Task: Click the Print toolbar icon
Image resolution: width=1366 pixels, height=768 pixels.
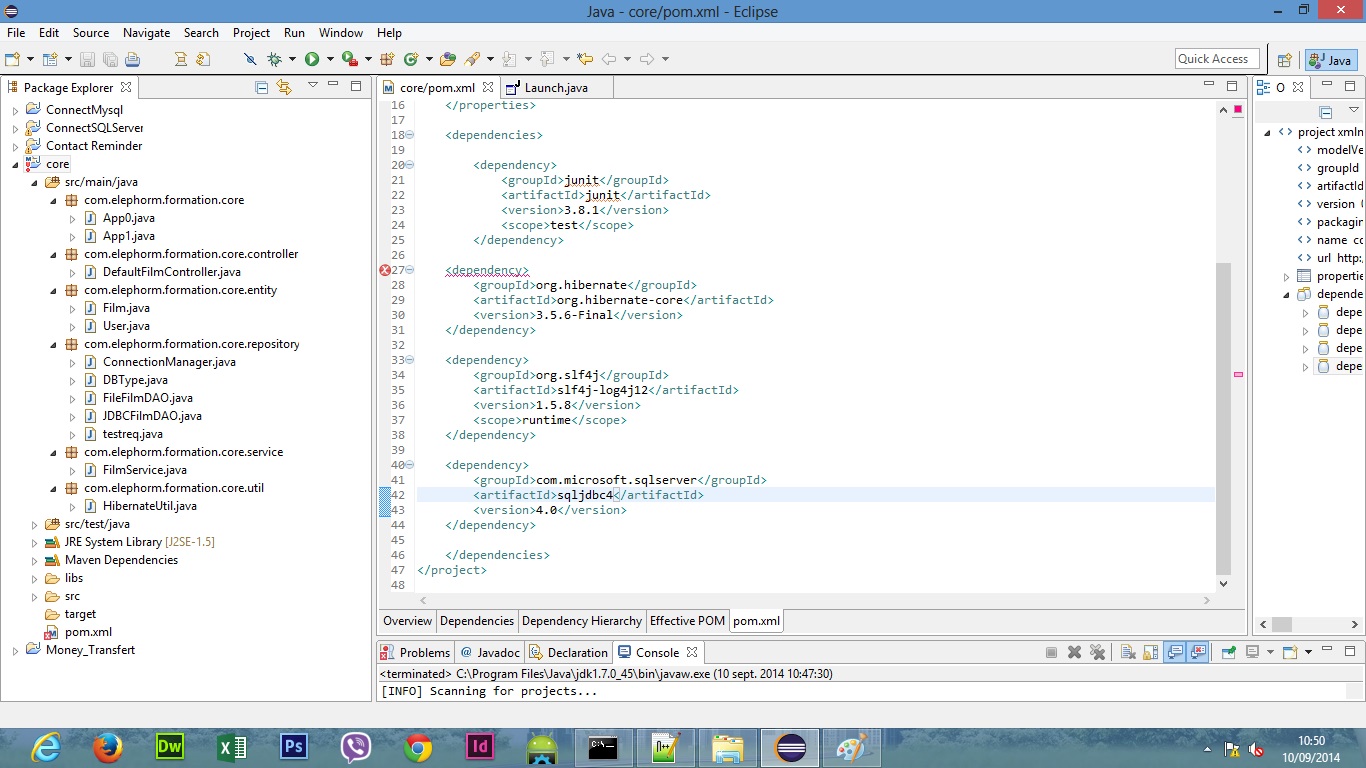Action: [x=132, y=59]
